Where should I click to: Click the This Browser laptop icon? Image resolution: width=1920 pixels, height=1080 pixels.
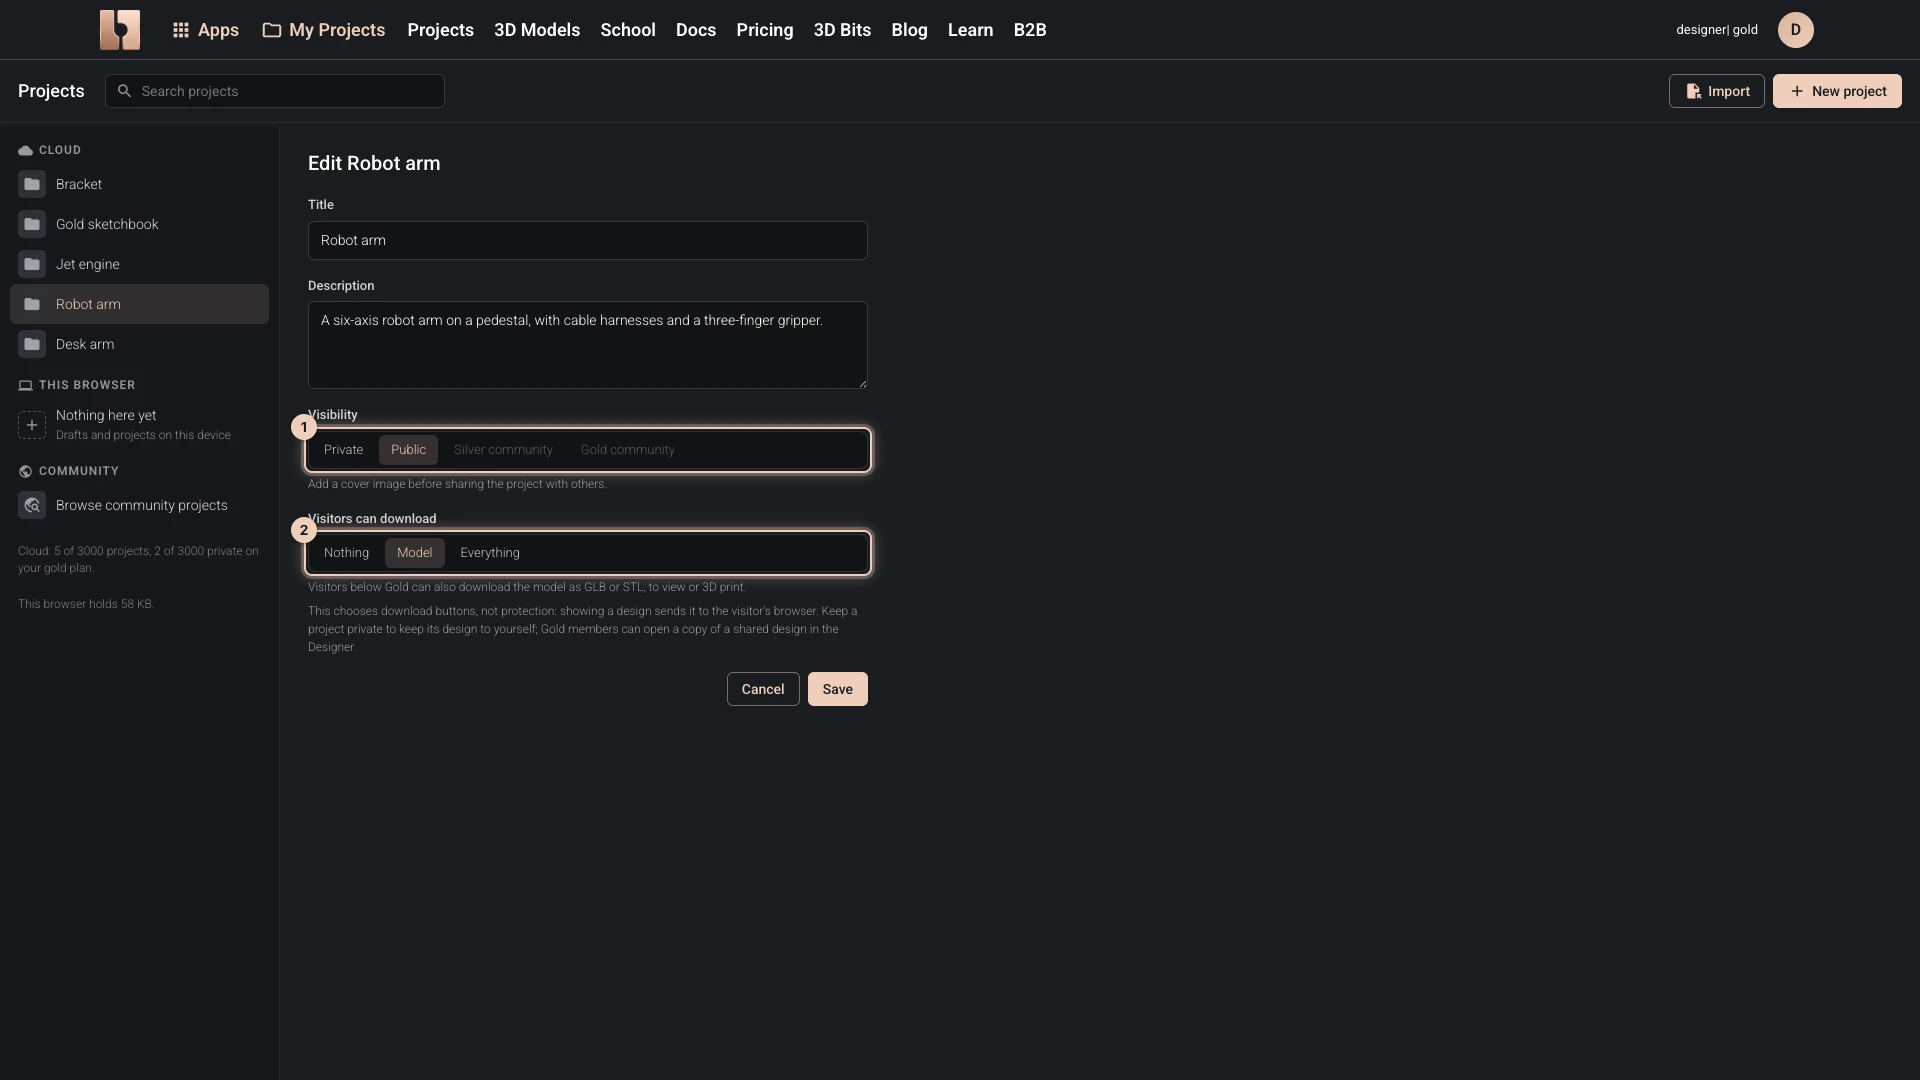(25, 385)
